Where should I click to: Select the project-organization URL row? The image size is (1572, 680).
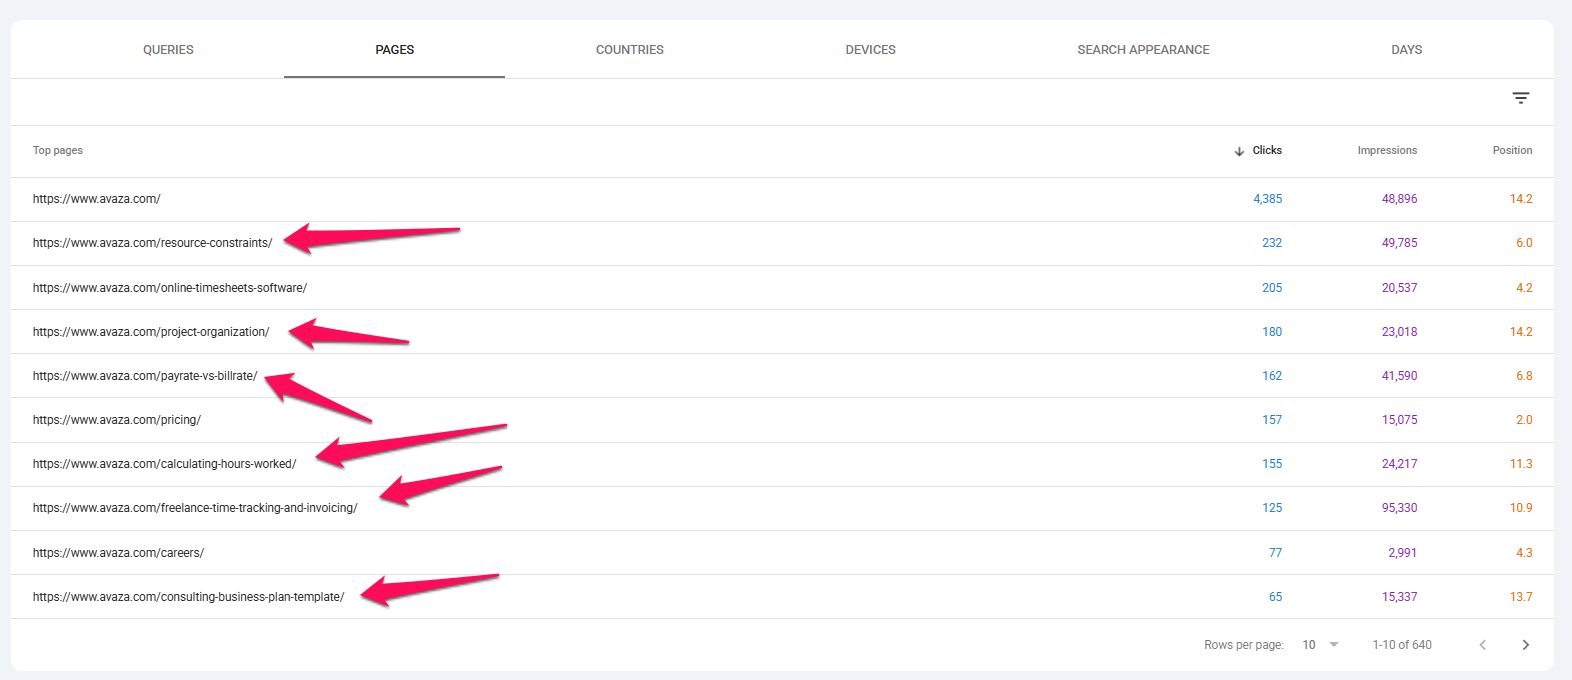pos(782,331)
